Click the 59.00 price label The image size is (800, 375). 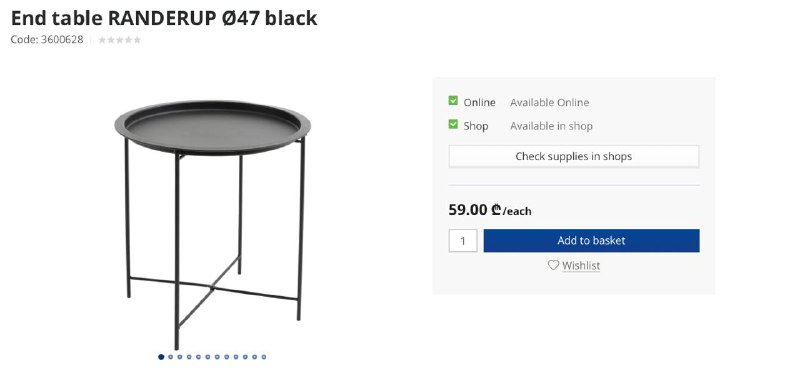468,209
